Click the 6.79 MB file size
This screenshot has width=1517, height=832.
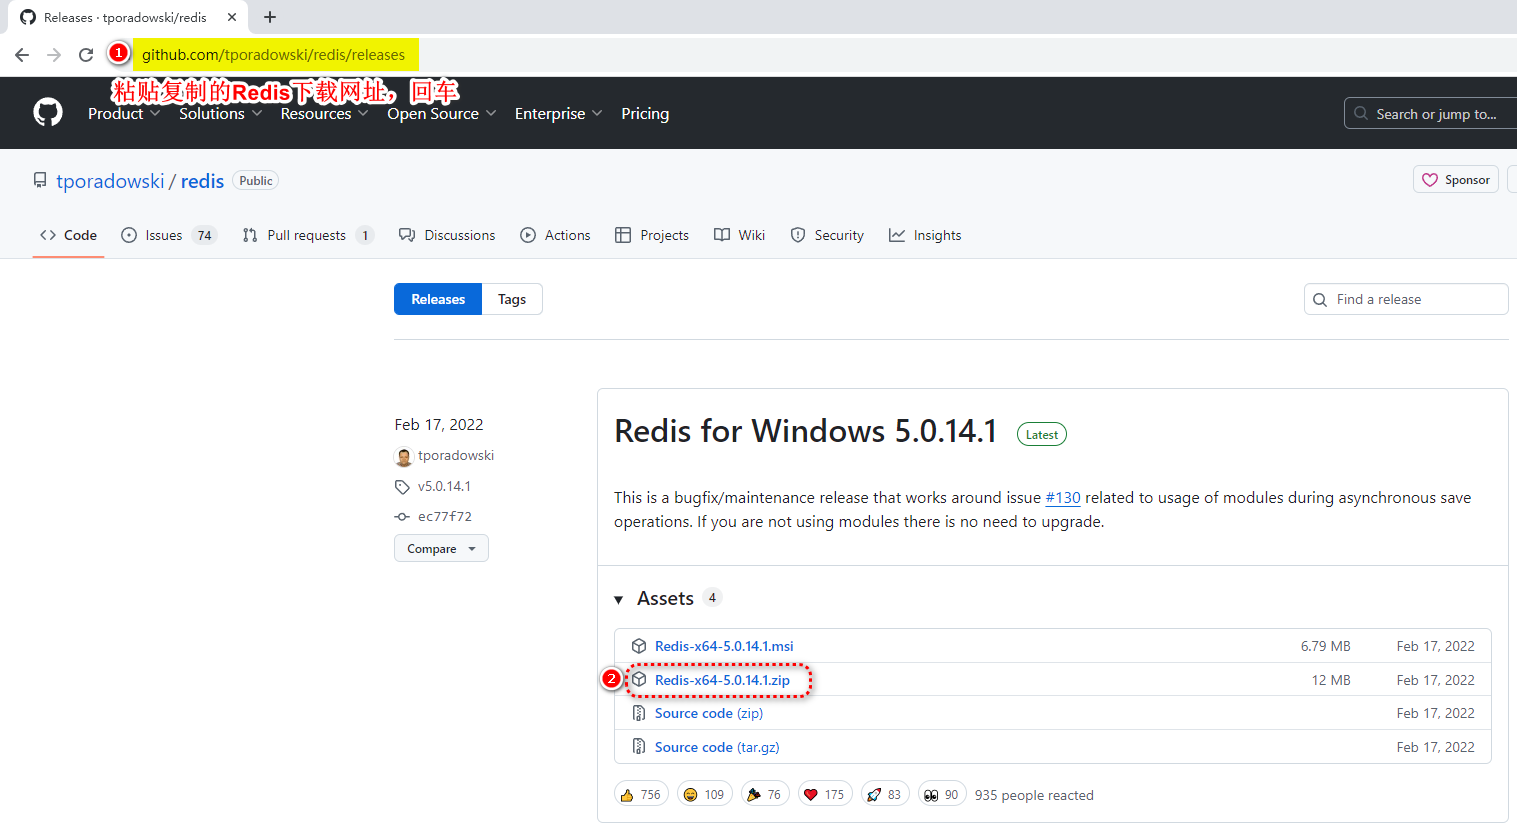[1326, 646]
